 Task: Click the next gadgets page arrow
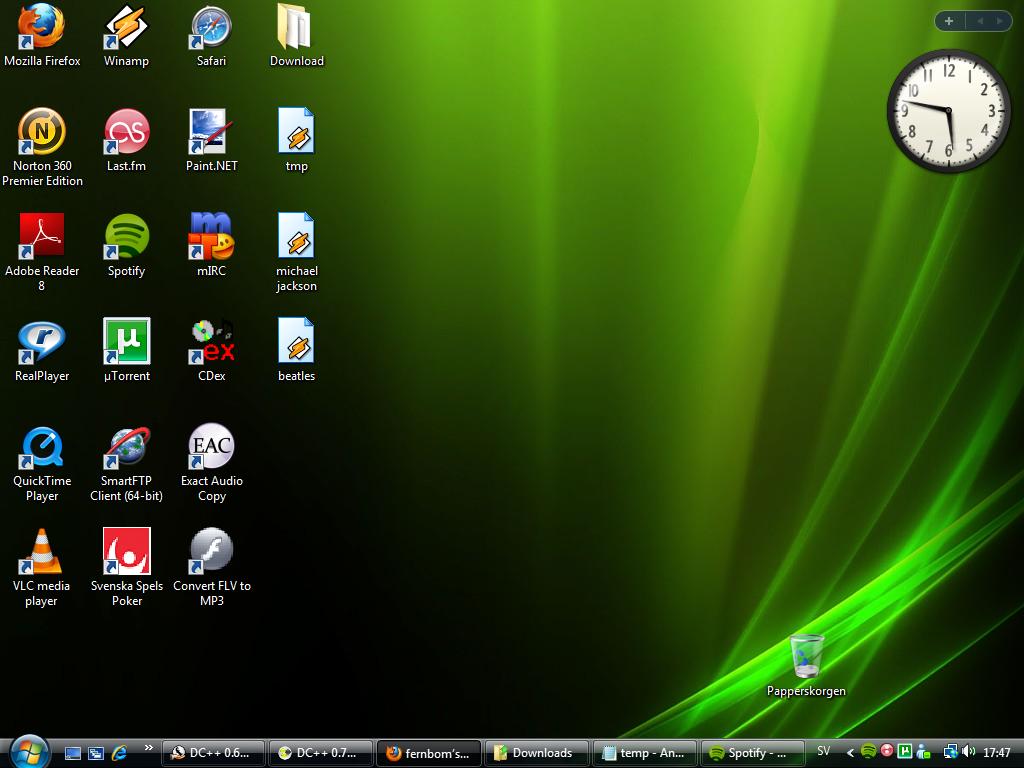(999, 21)
